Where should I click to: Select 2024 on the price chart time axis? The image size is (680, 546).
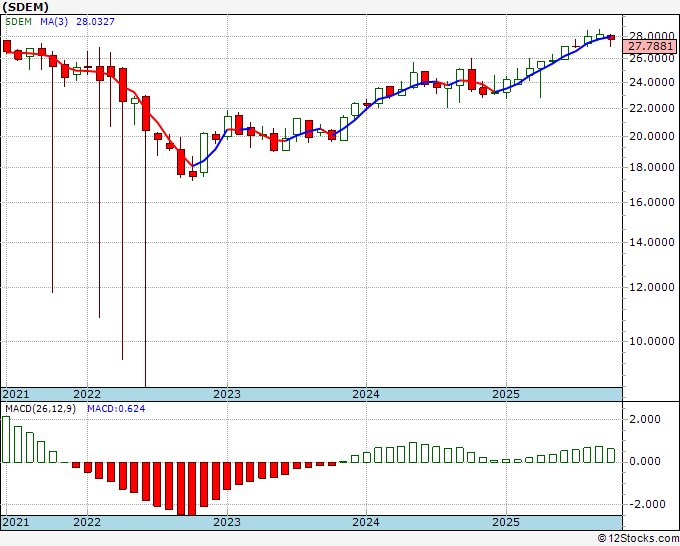pyautogui.click(x=366, y=394)
